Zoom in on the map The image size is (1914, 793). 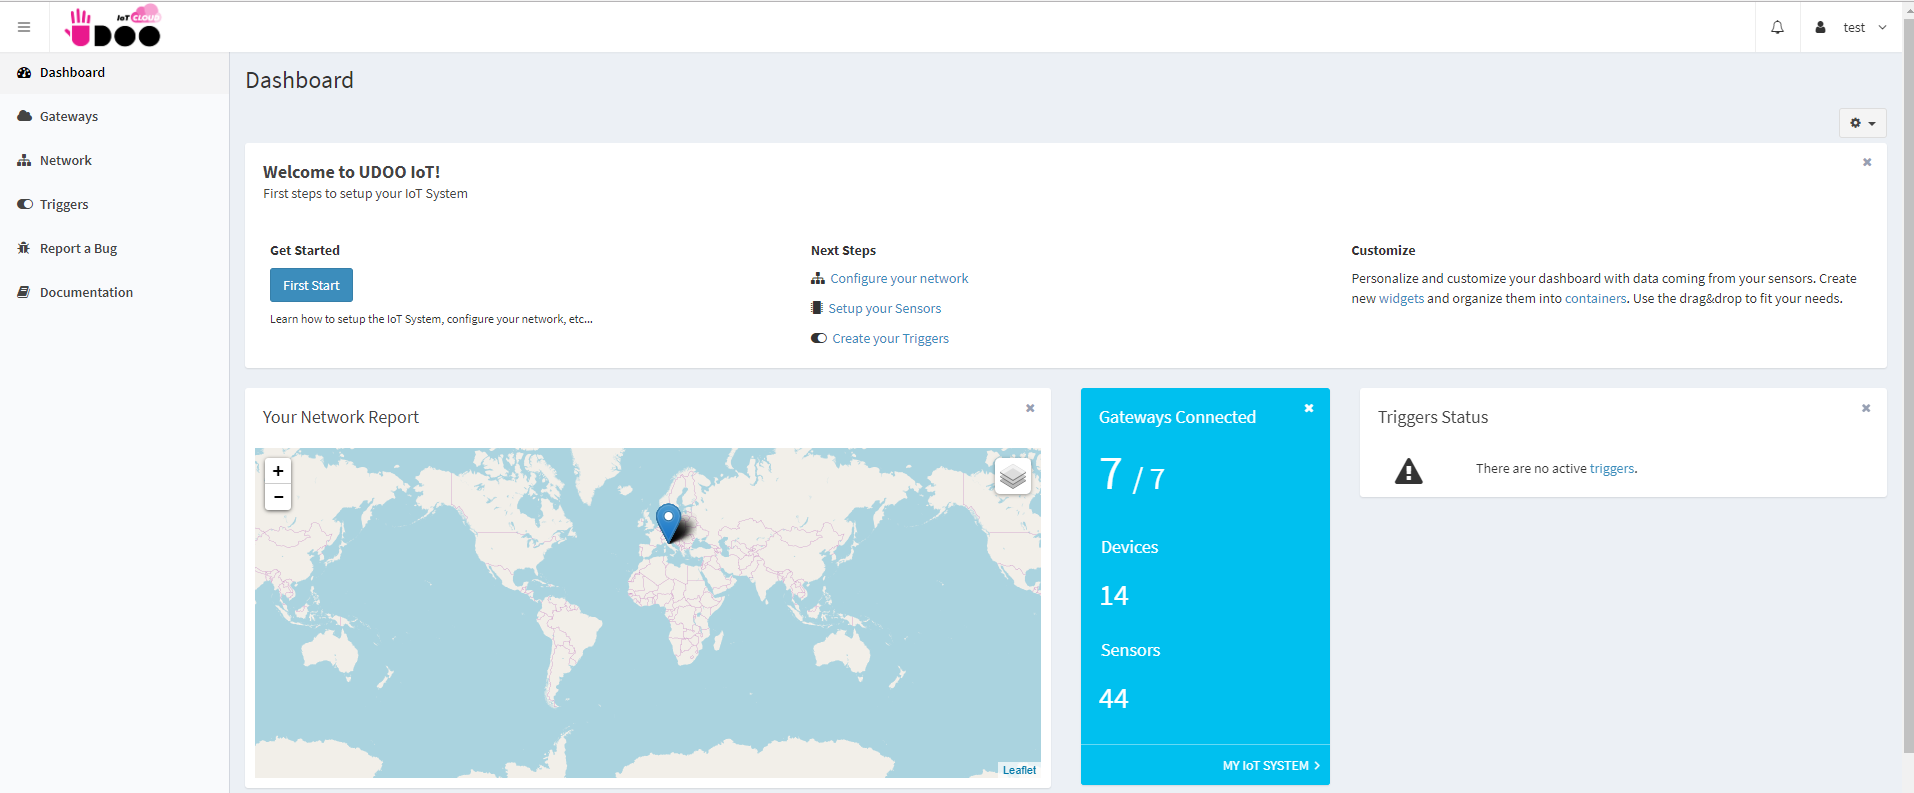pyautogui.click(x=278, y=471)
